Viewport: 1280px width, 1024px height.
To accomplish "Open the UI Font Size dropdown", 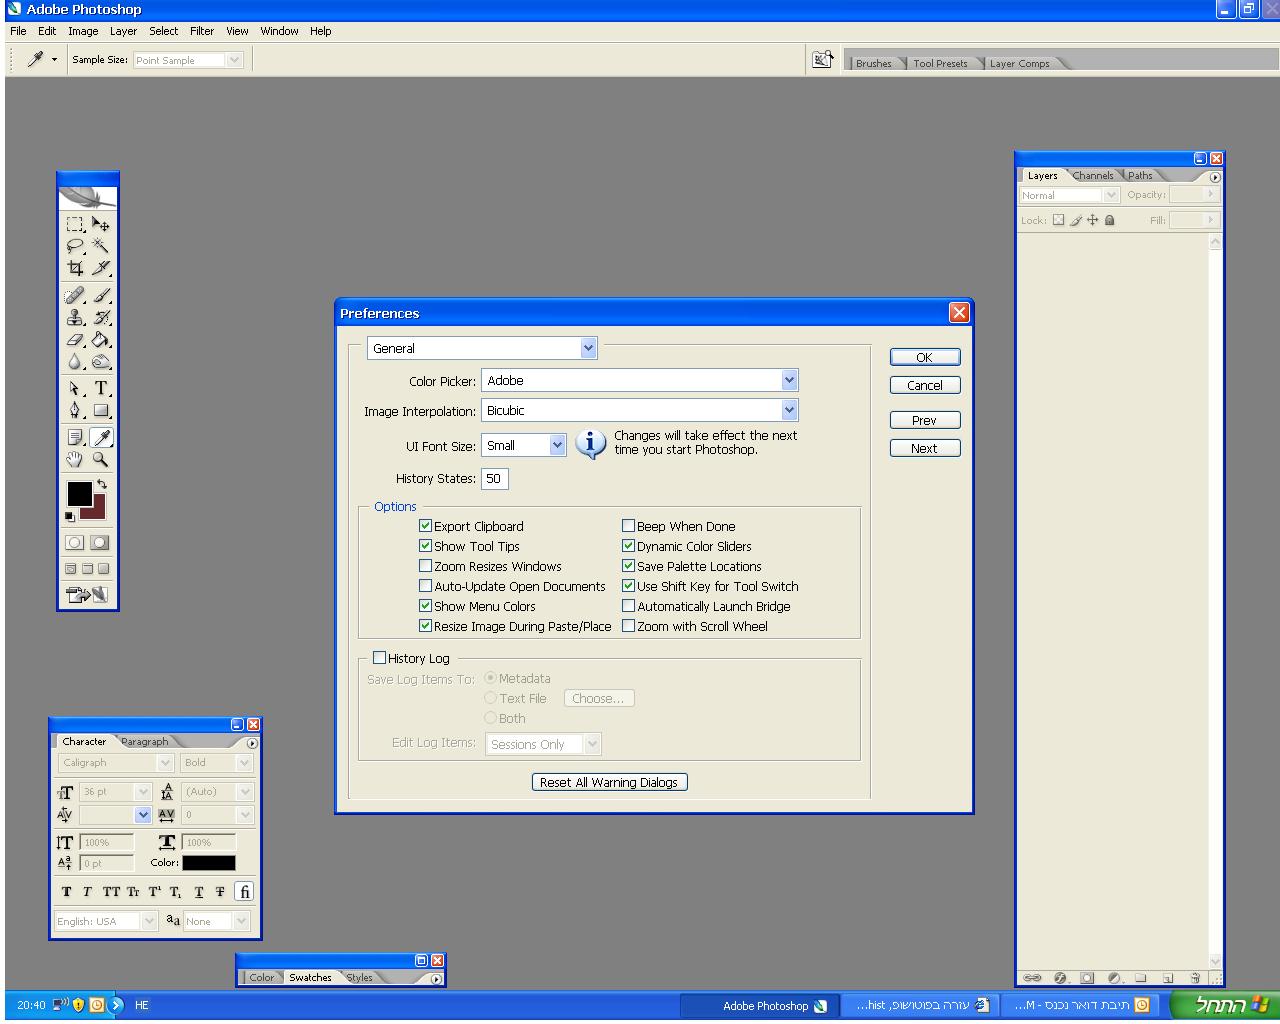I will click(x=557, y=446).
